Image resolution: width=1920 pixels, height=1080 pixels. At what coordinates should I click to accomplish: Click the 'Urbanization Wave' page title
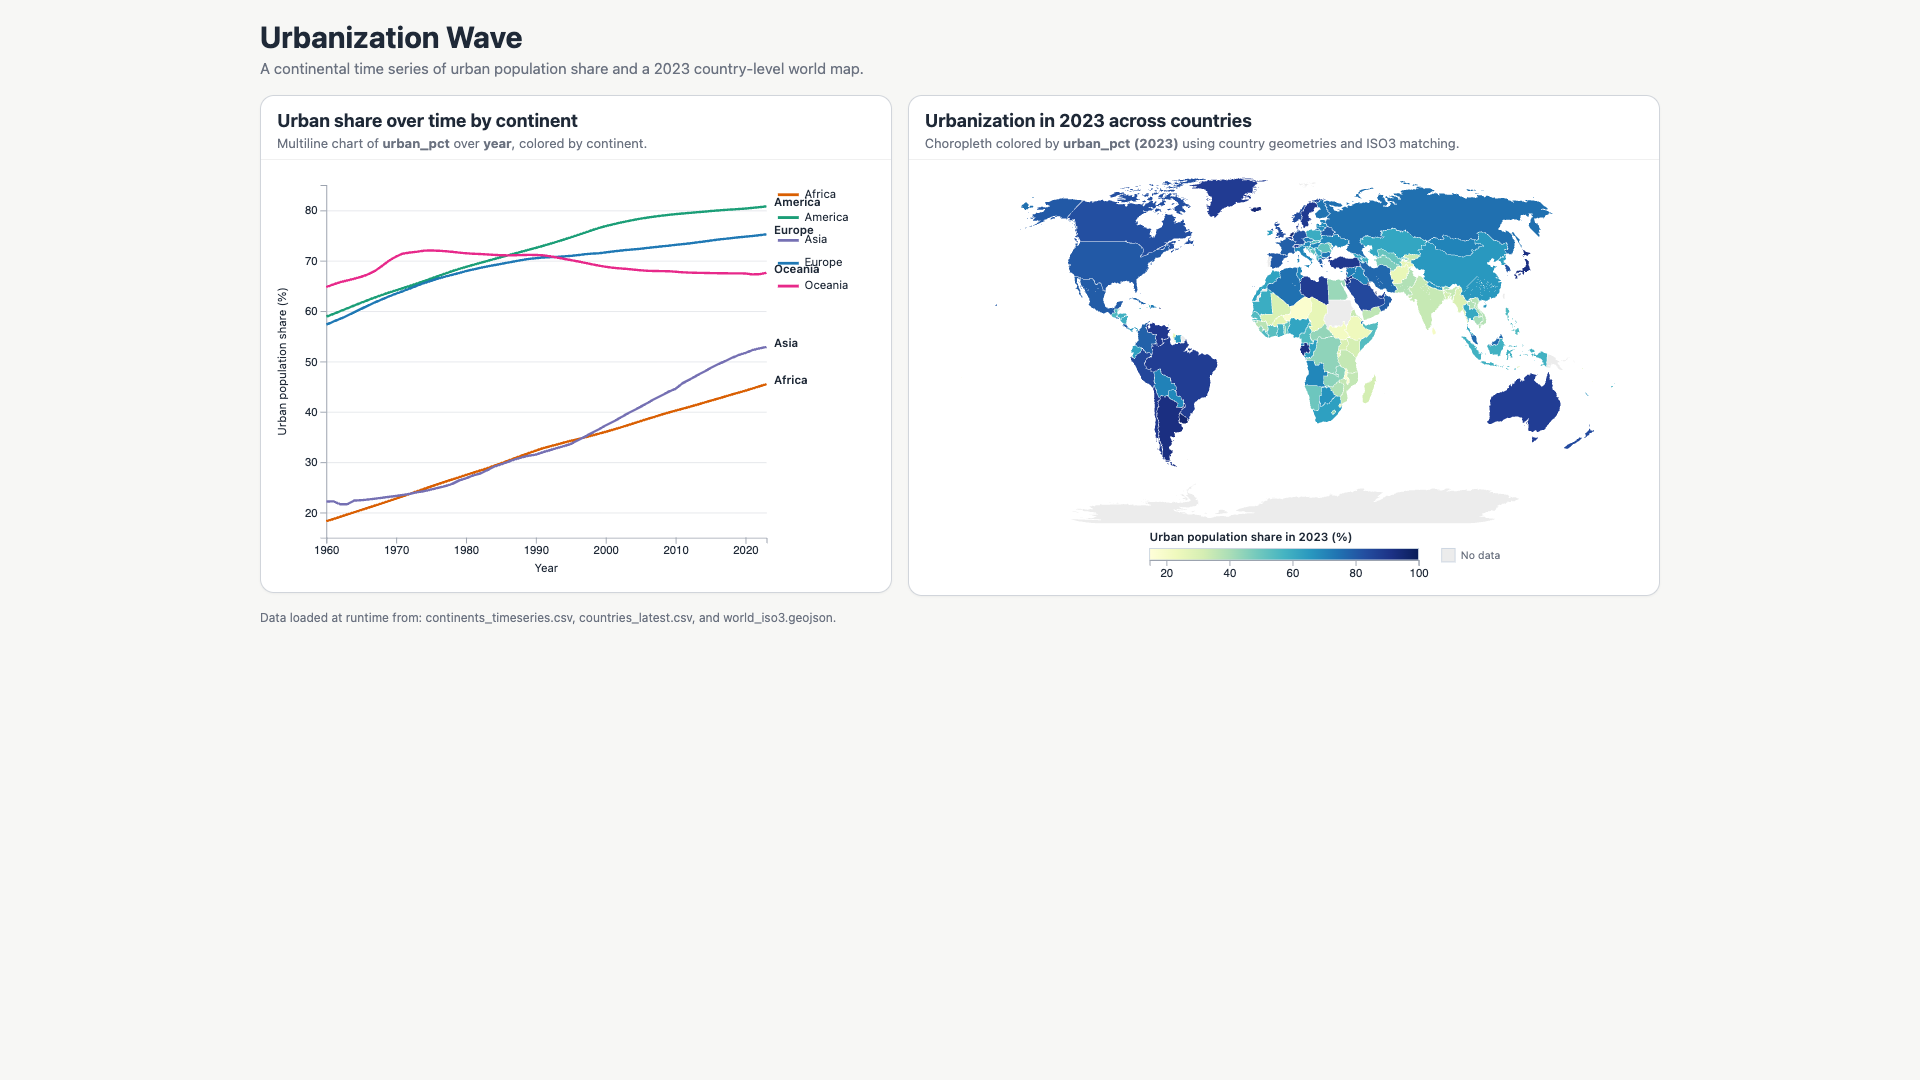click(391, 38)
